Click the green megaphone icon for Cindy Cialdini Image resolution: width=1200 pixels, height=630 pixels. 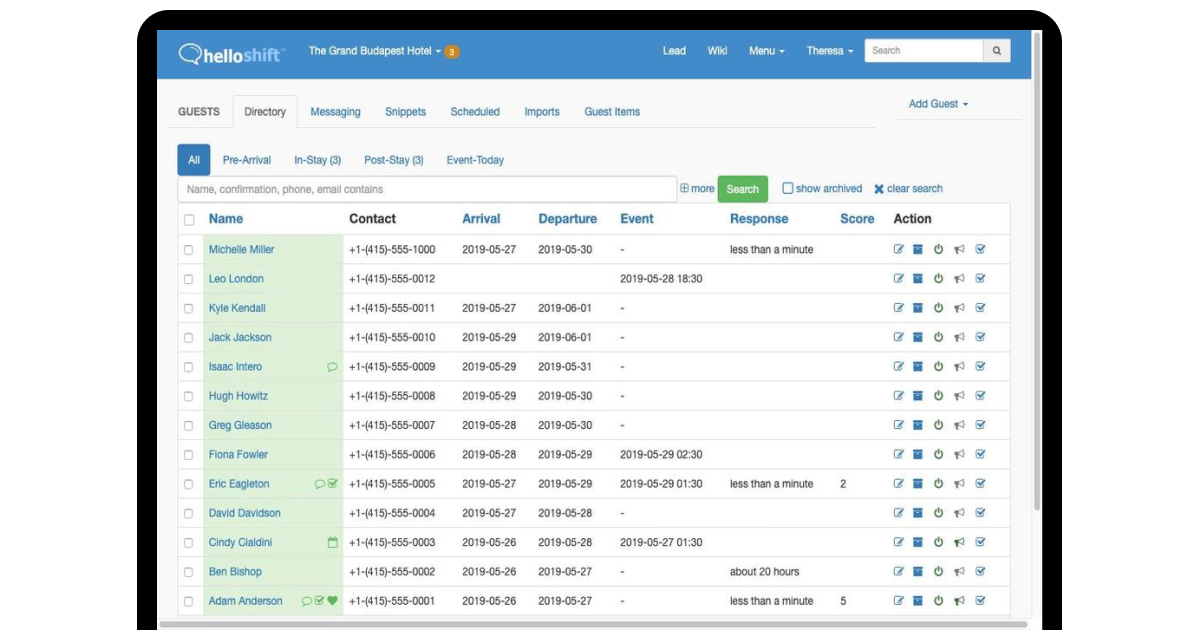pos(959,542)
